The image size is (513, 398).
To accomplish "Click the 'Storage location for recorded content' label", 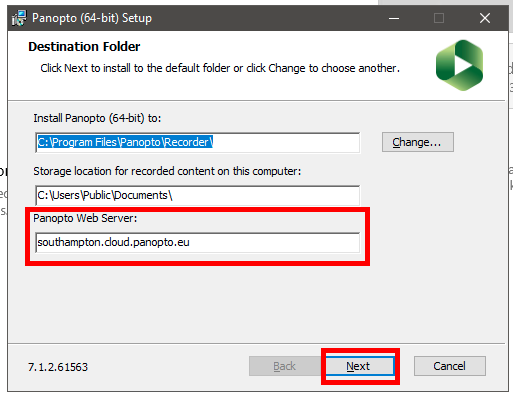I will tap(167, 171).
